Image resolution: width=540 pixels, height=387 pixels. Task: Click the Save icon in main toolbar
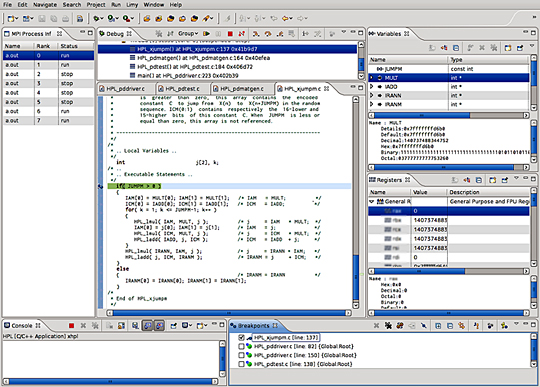[x=42, y=18]
